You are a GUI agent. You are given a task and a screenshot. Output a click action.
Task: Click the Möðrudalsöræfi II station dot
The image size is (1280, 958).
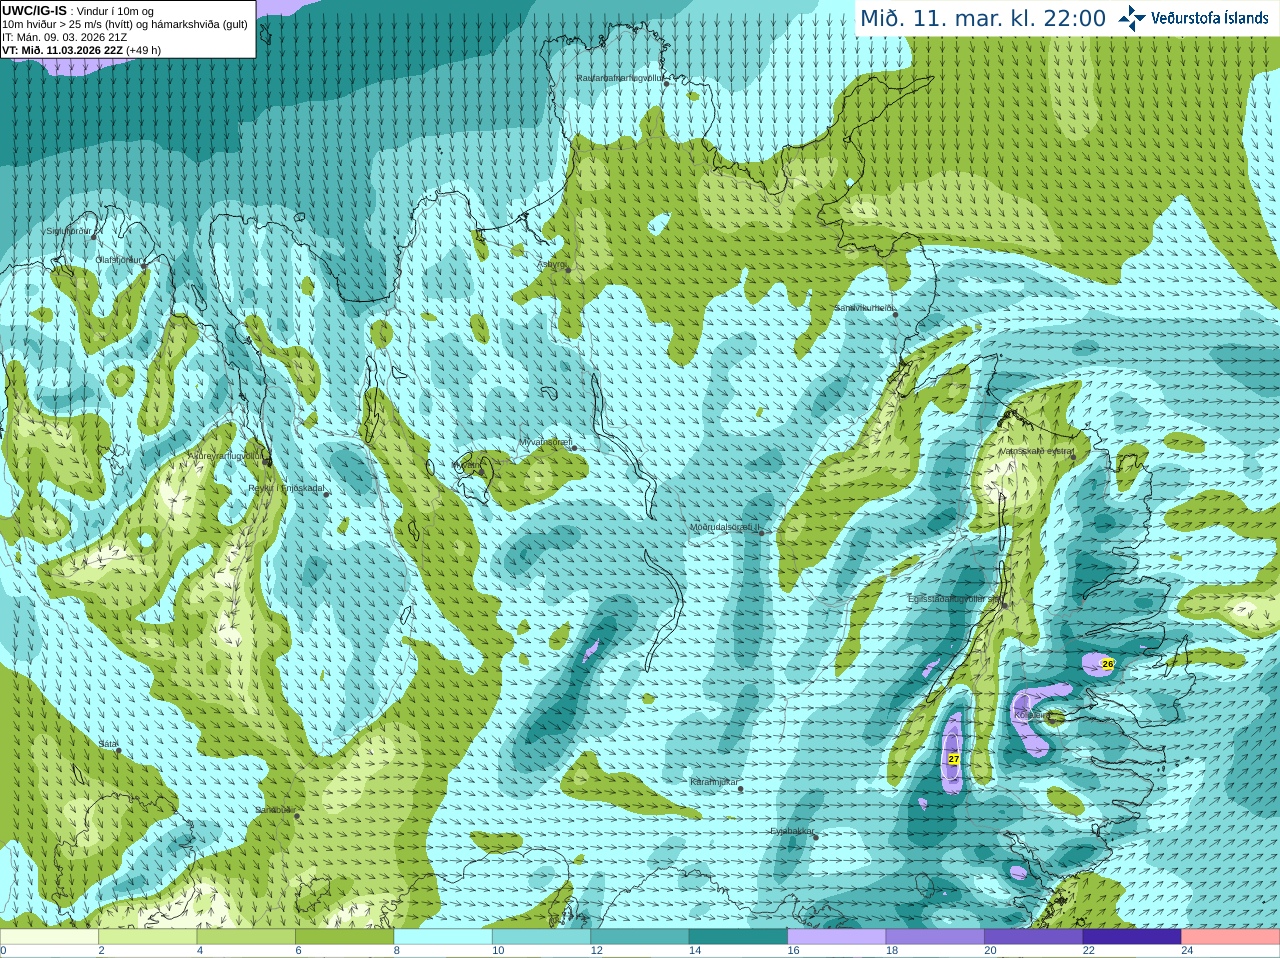point(761,533)
